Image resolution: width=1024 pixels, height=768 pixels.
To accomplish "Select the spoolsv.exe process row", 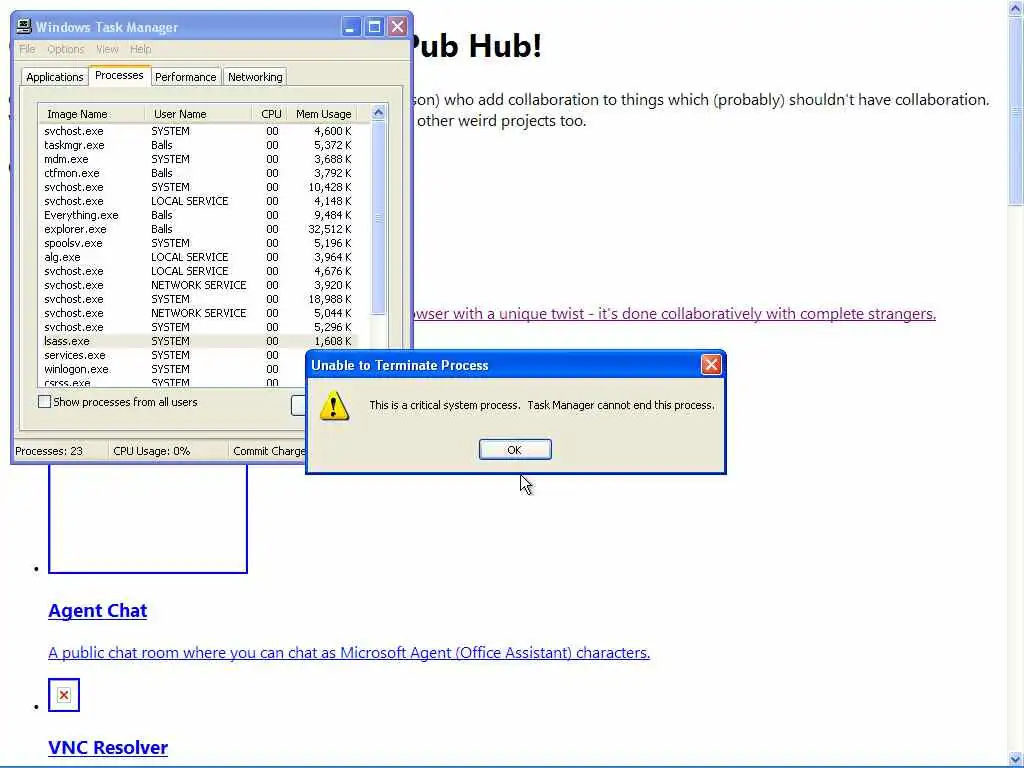I will 198,243.
